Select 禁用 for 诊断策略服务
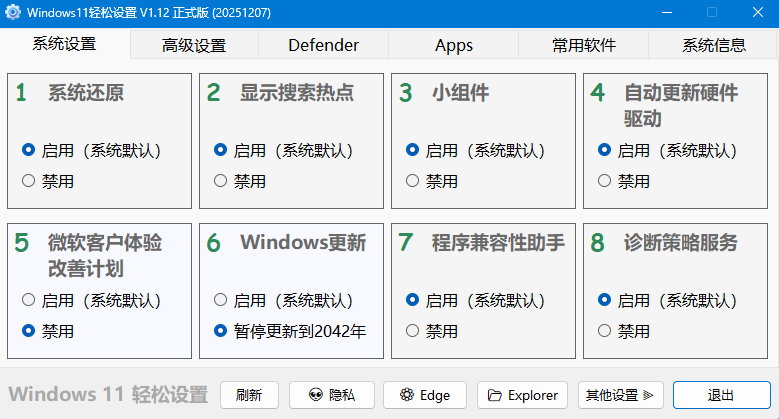Screen dimensions: 779x419 pyautogui.click(x=605, y=331)
